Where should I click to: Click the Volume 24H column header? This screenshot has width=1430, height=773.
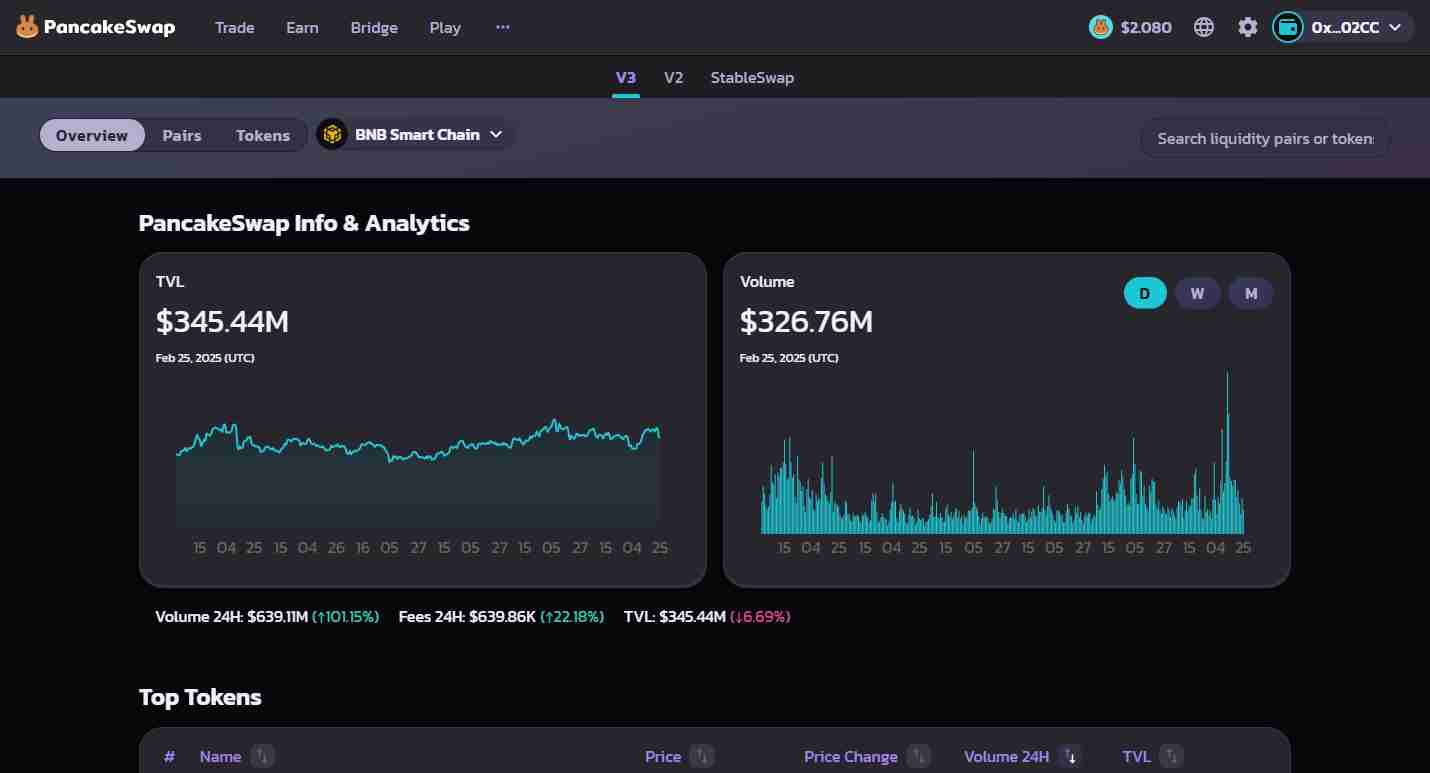1007,756
